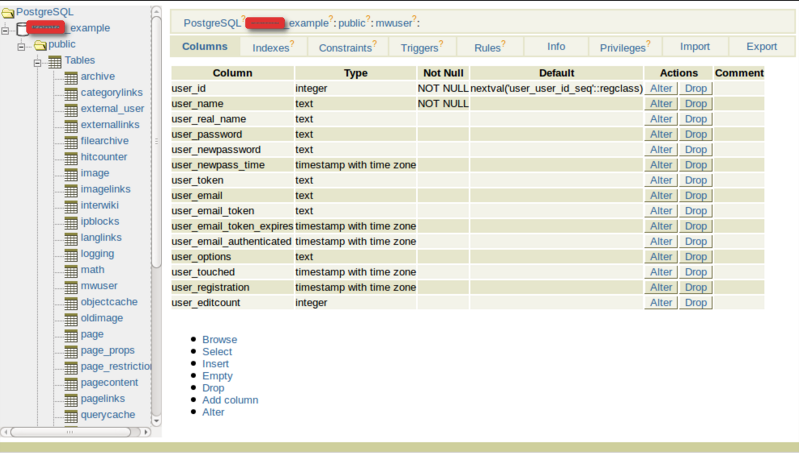The width and height of the screenshot is (799, 453).
Task: Click the table icon beside archive
Action: pyautogui.click(x=71, y=77)
